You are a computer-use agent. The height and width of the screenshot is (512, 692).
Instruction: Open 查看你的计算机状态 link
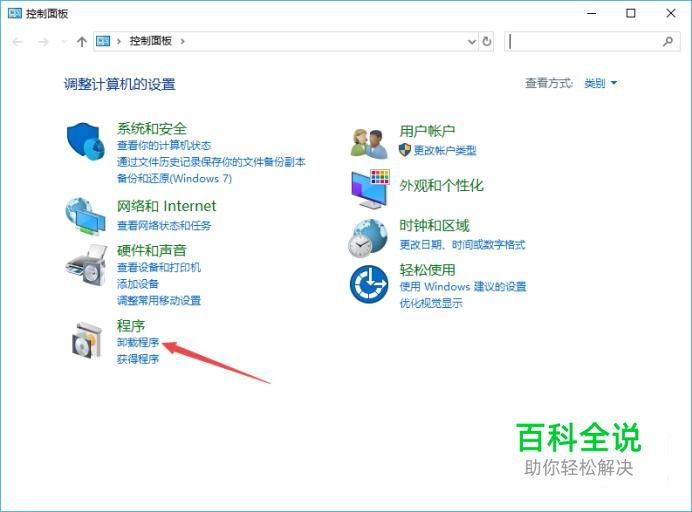point(164,145)
